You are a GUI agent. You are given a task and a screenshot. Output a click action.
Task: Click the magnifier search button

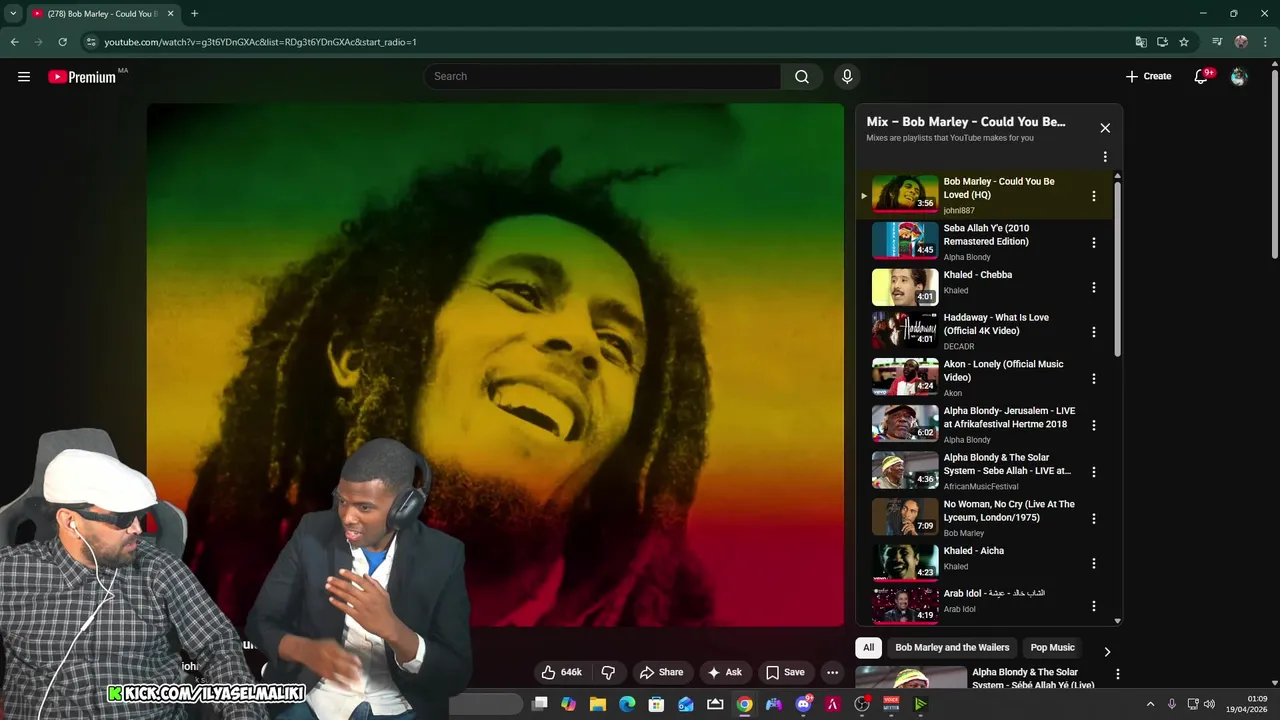[802, 76]
